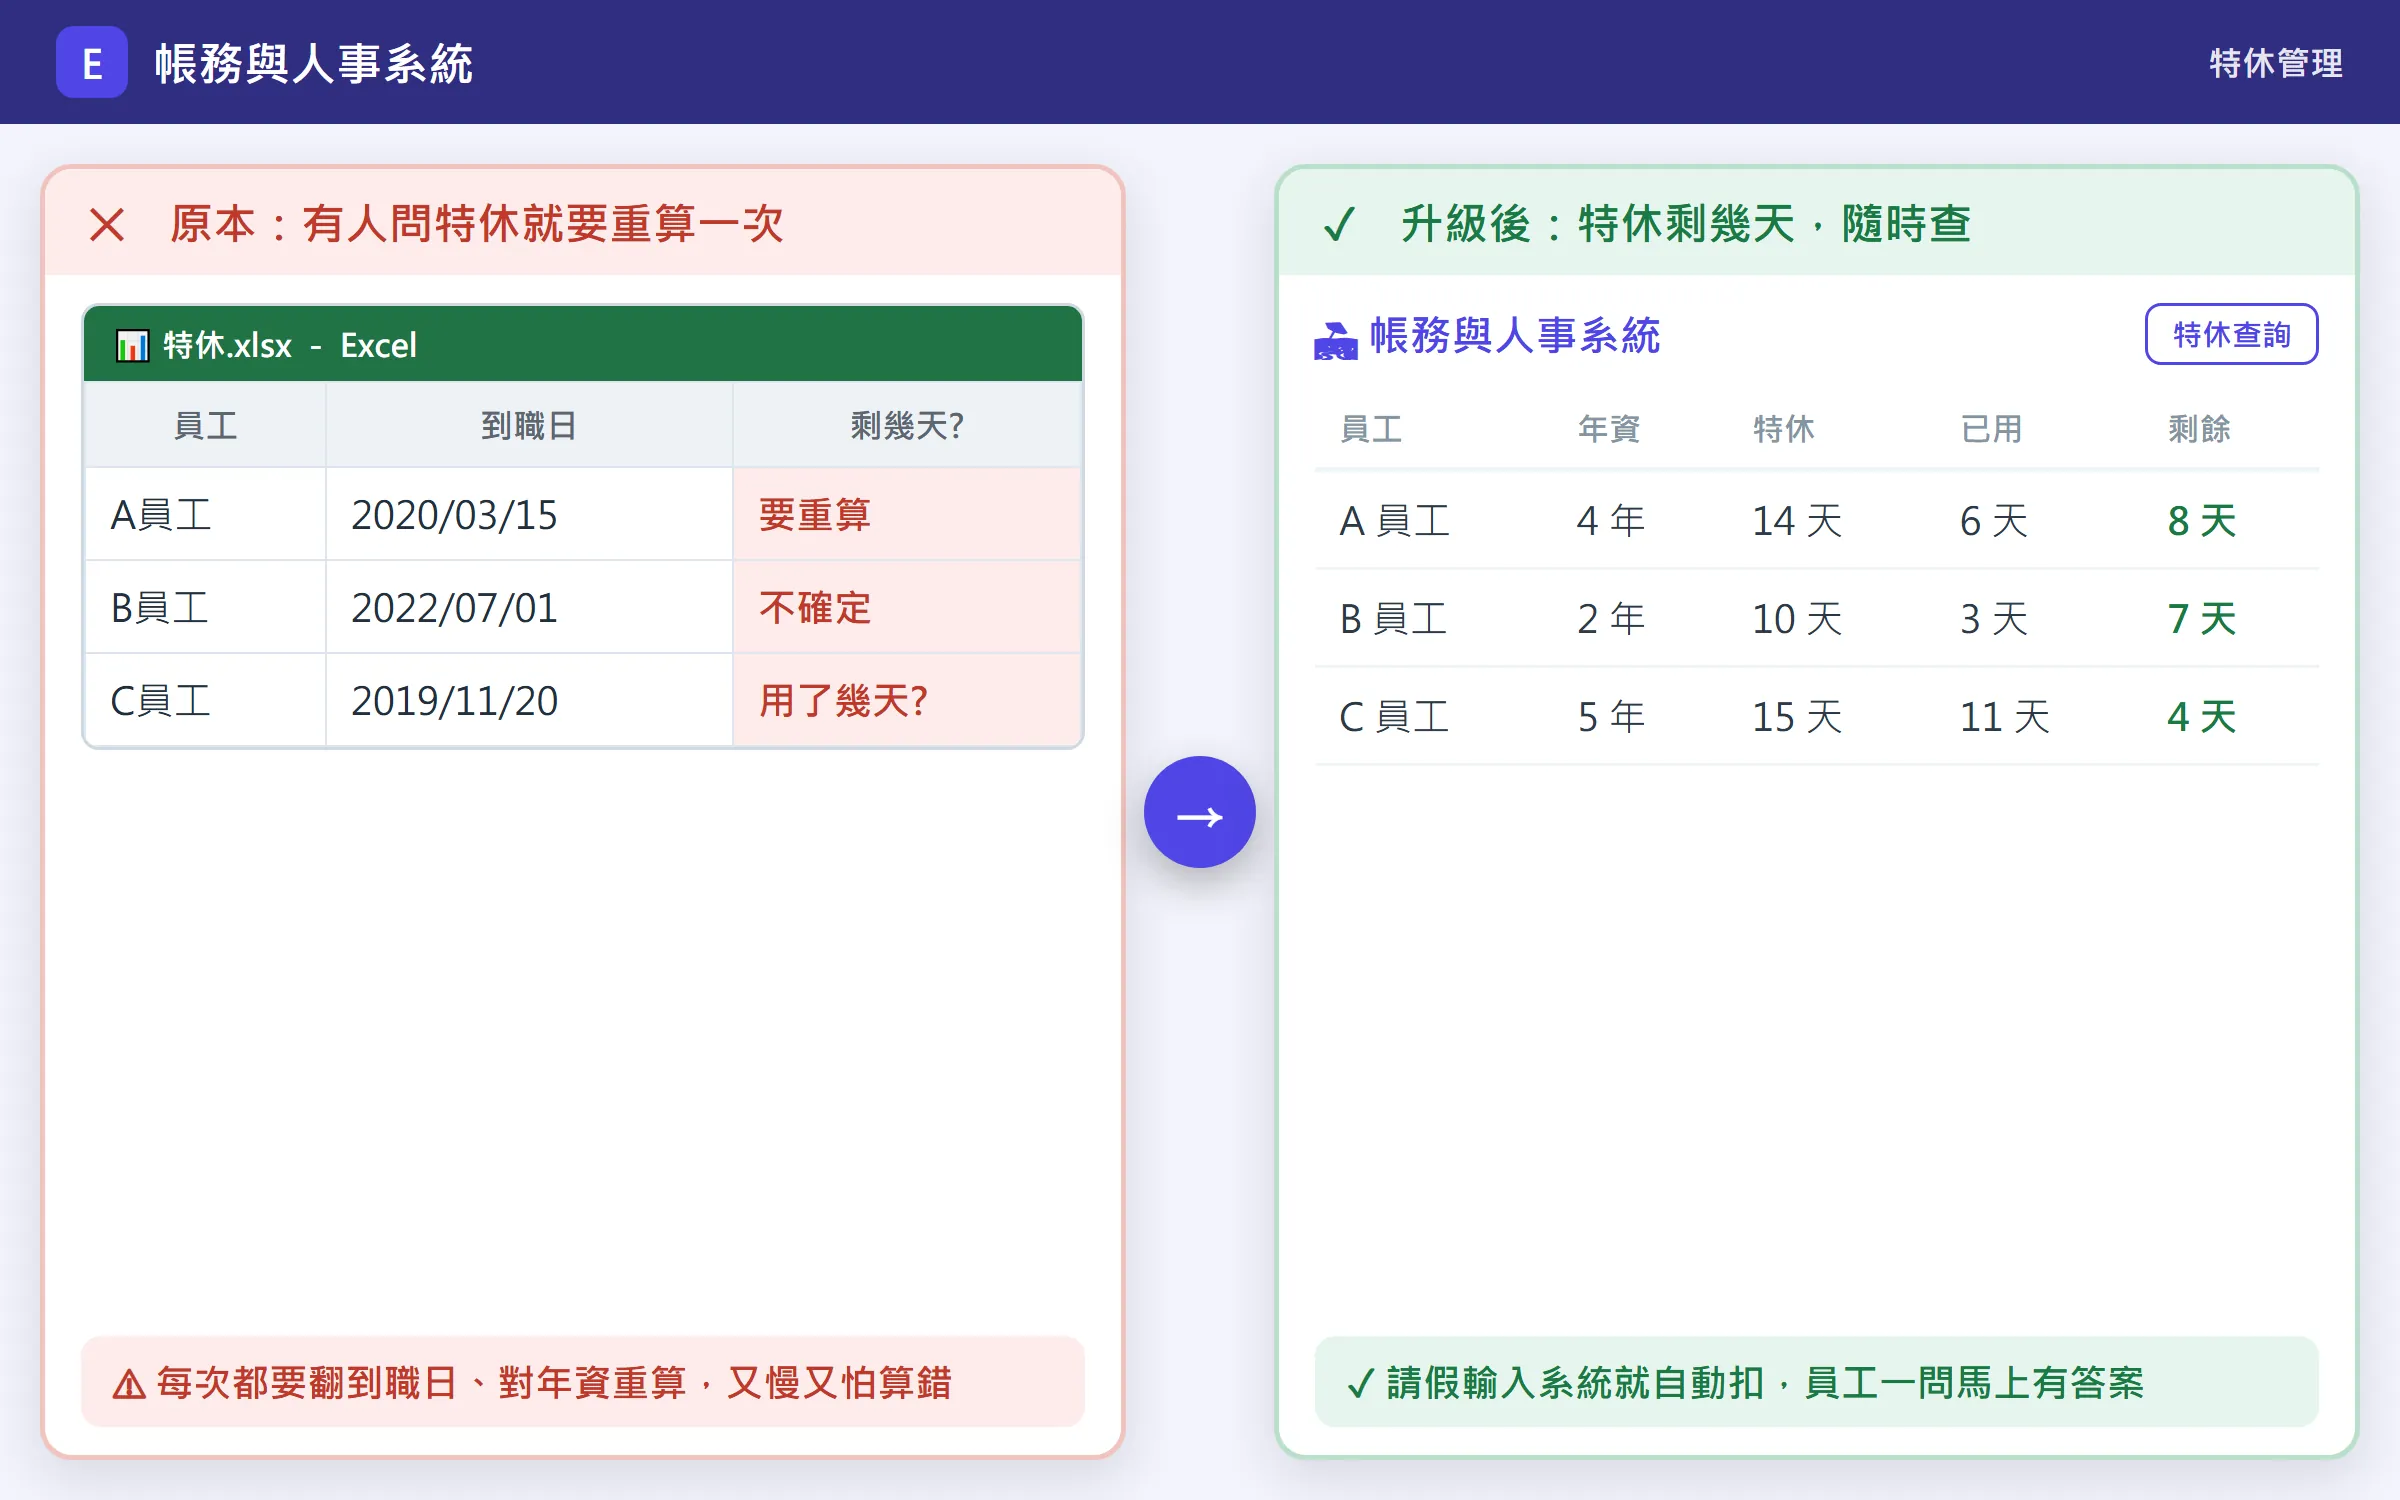The width and height of the screenshot is (2400, 1500).
Task: Click the warning triangle in red footer note
Action: (129, 1385)
